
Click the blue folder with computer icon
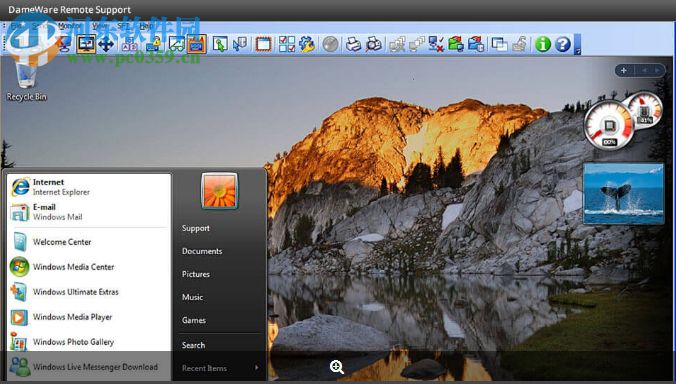[476, 44]
